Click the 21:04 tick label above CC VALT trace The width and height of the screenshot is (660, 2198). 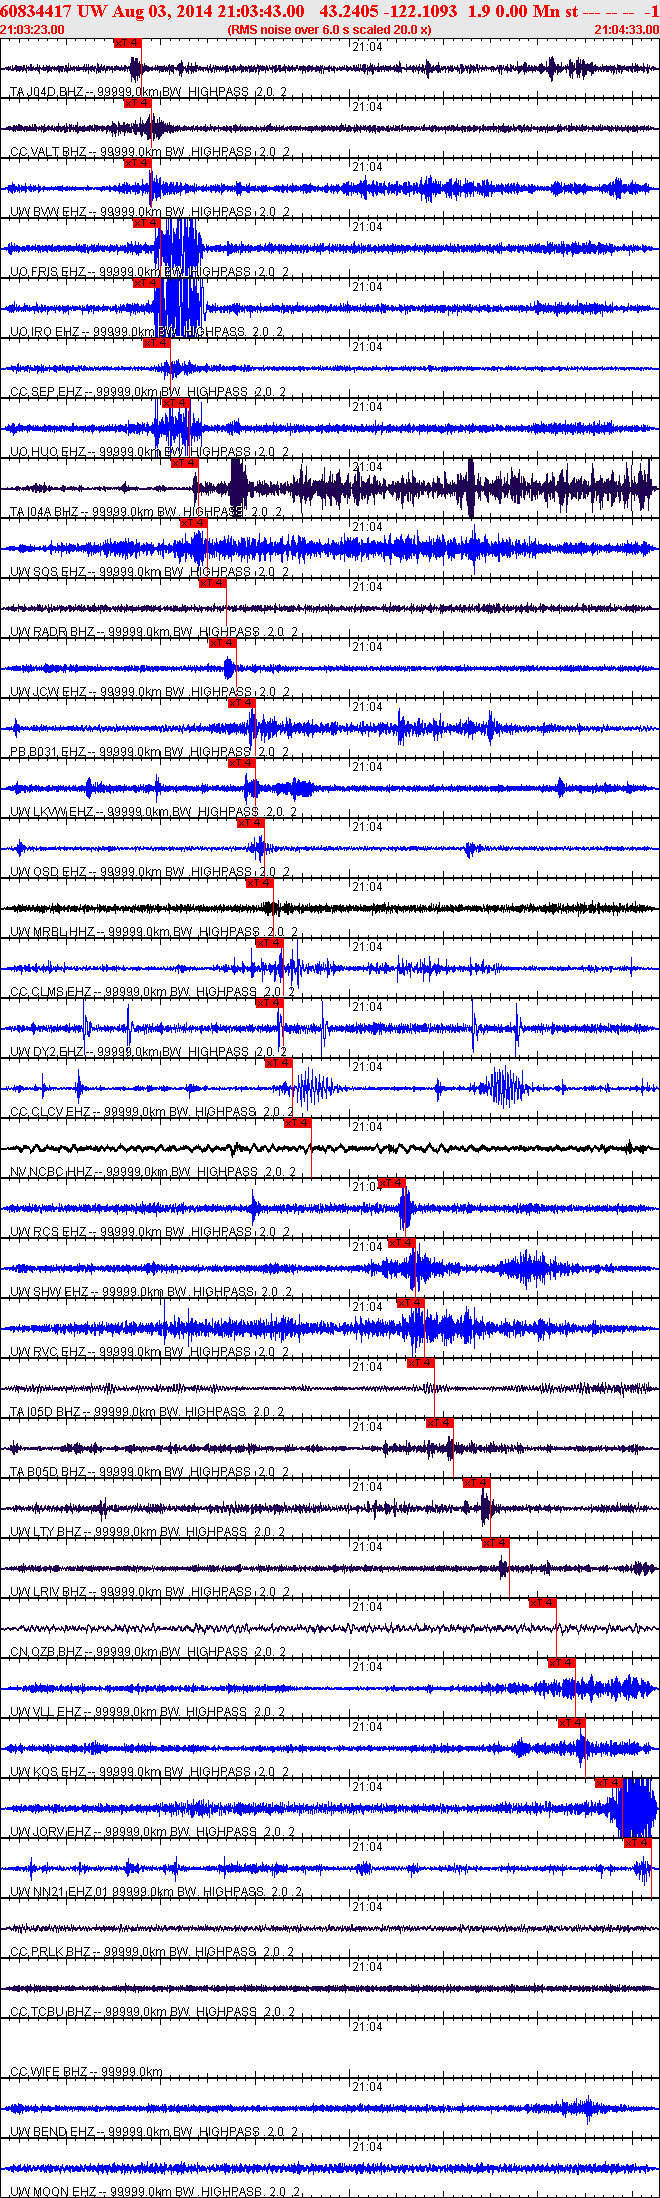368,107
